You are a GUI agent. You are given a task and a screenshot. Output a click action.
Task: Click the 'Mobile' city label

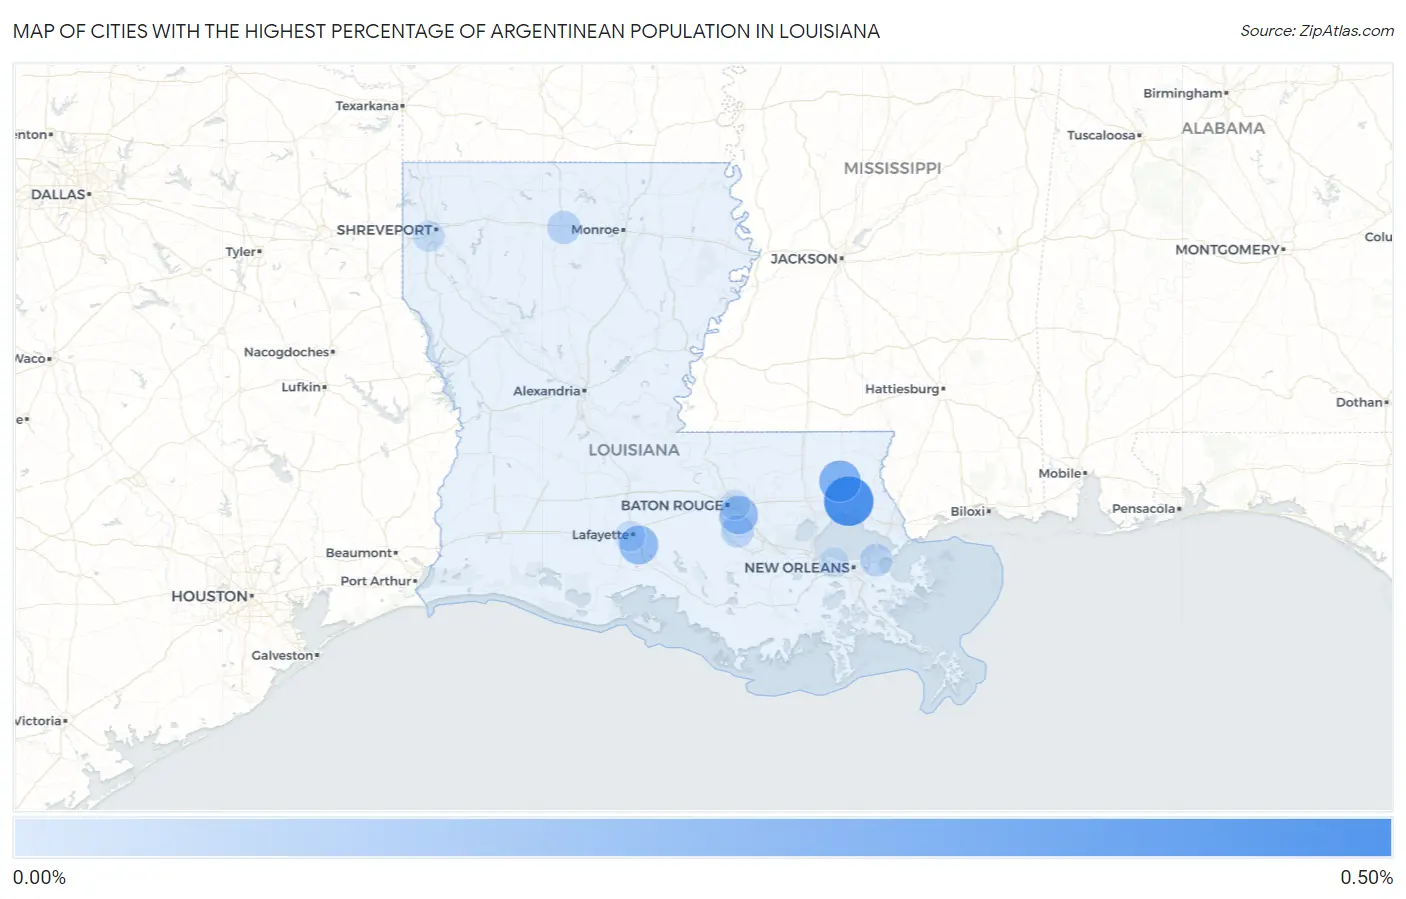click(x=1060, y=473)
